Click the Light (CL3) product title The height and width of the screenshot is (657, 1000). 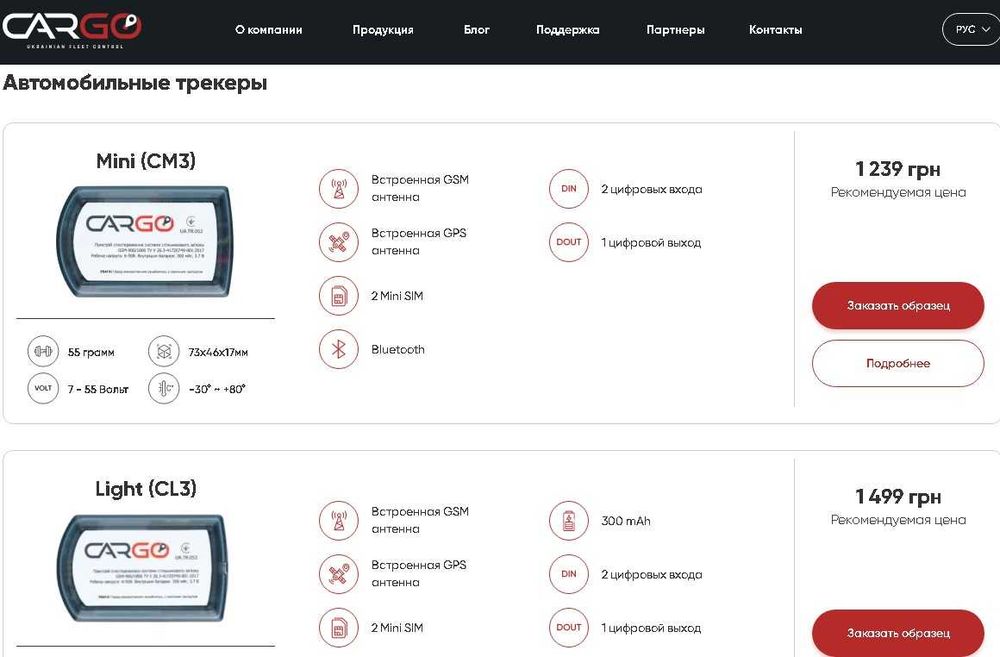[145, 489]
